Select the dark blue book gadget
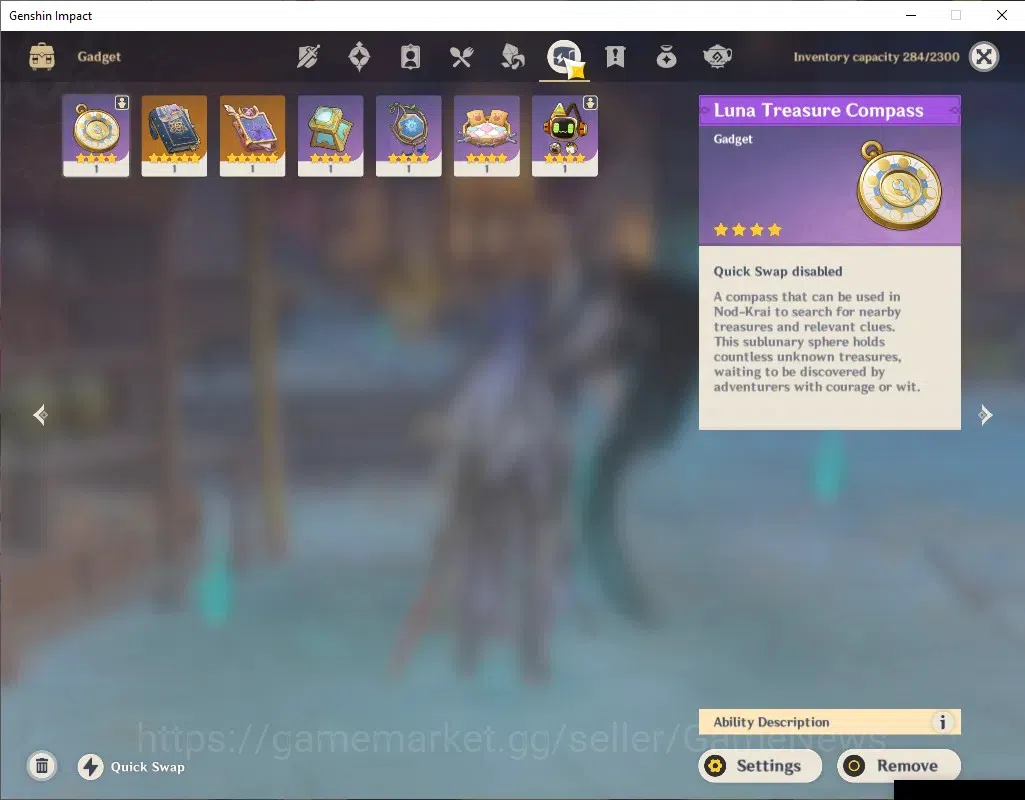This screenshot has width=1025, height=800. 174,136
